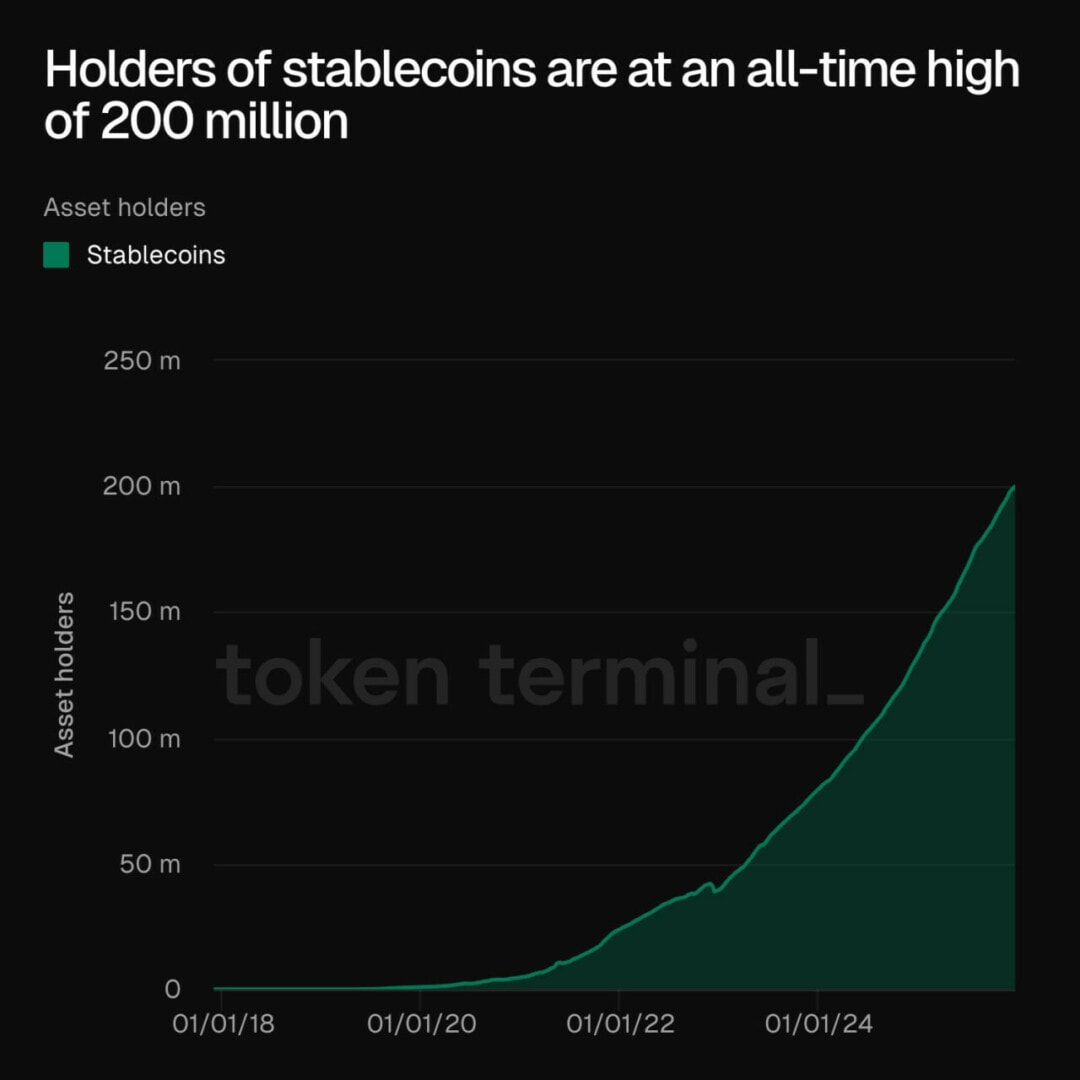Image resolution: width=1080 pixels, height=1080 pixels.
Task: Click the Asset holders subtitle text
Action: pos(125,207)
